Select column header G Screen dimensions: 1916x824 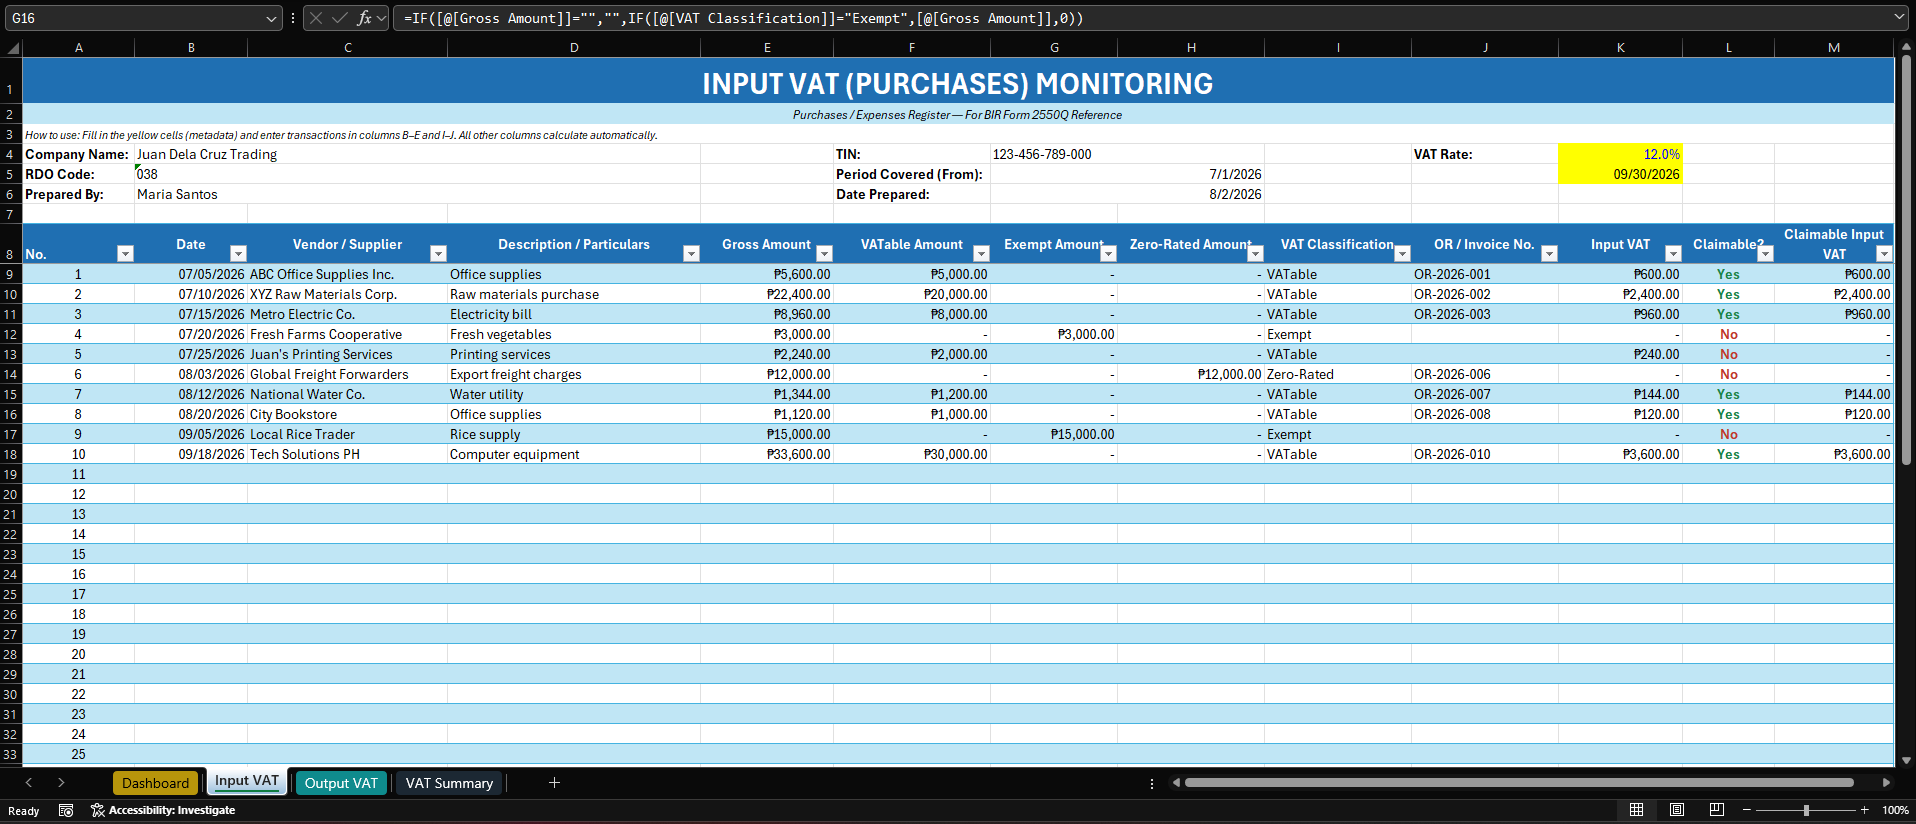point(1054,47)
